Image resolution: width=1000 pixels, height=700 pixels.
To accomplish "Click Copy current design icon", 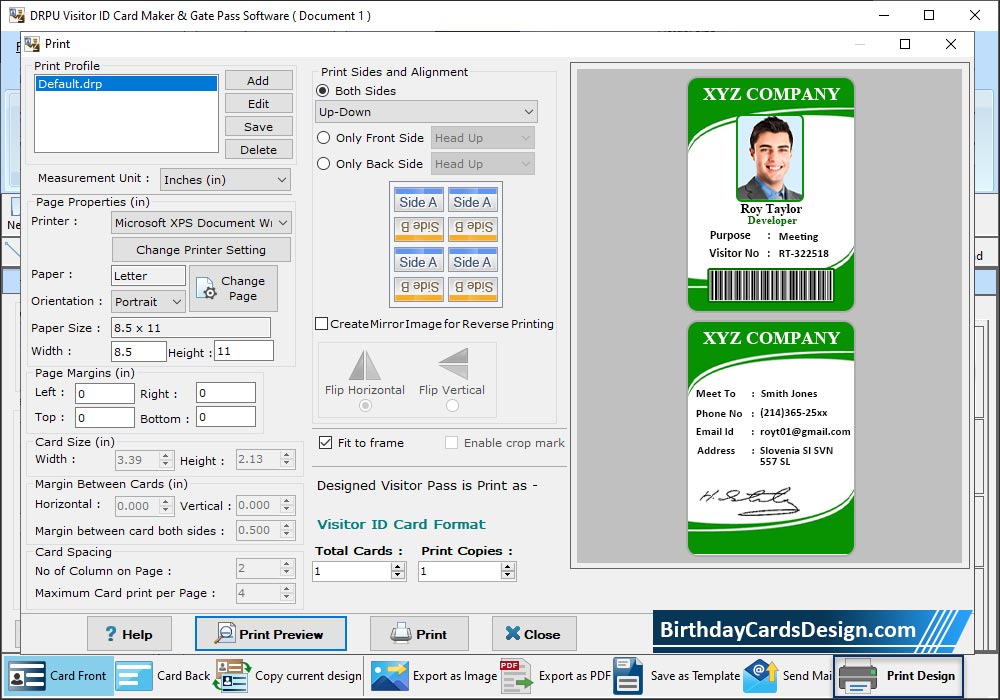I will [232, 676].
